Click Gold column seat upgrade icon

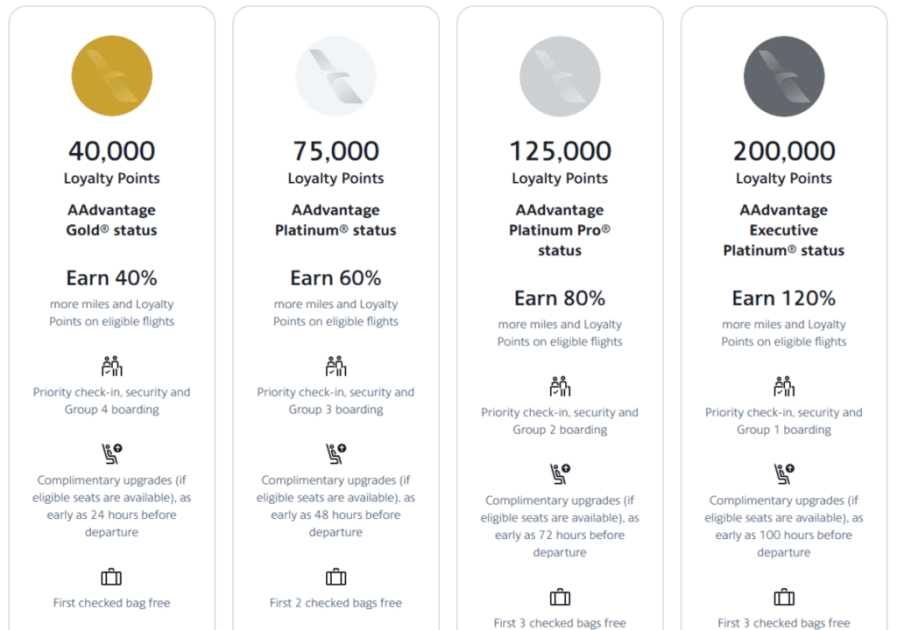[112, 454]
